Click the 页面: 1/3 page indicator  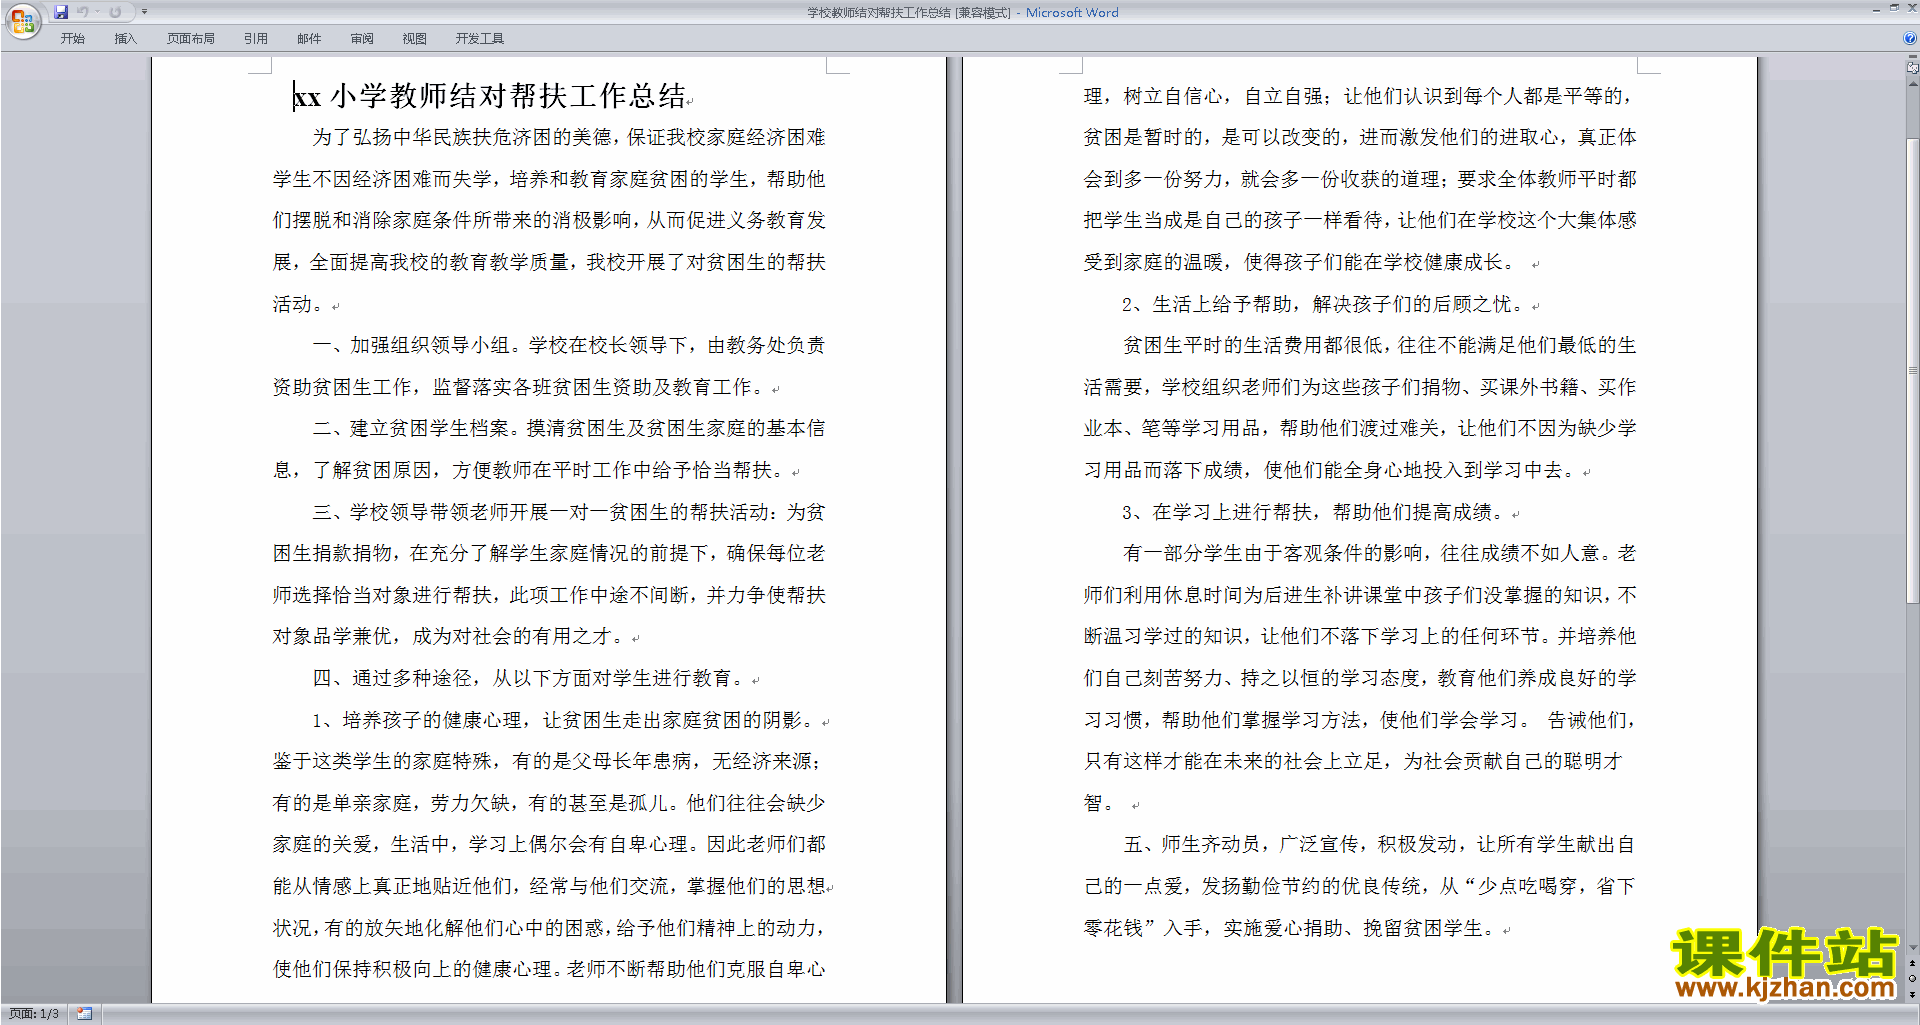pyautogui.click(x=34, y=1014)
